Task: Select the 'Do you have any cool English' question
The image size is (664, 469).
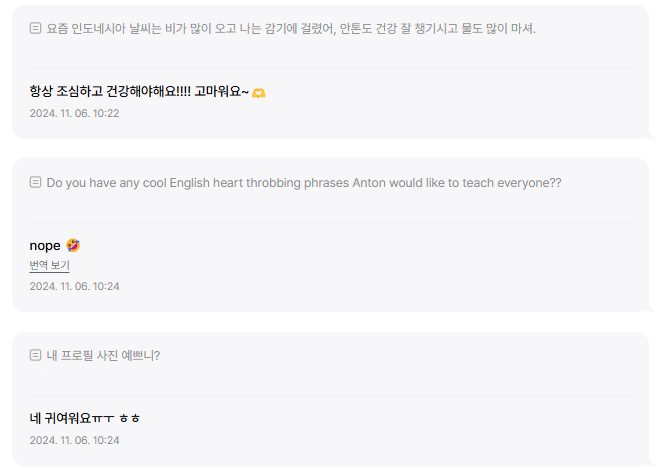Action: (304, 183)
